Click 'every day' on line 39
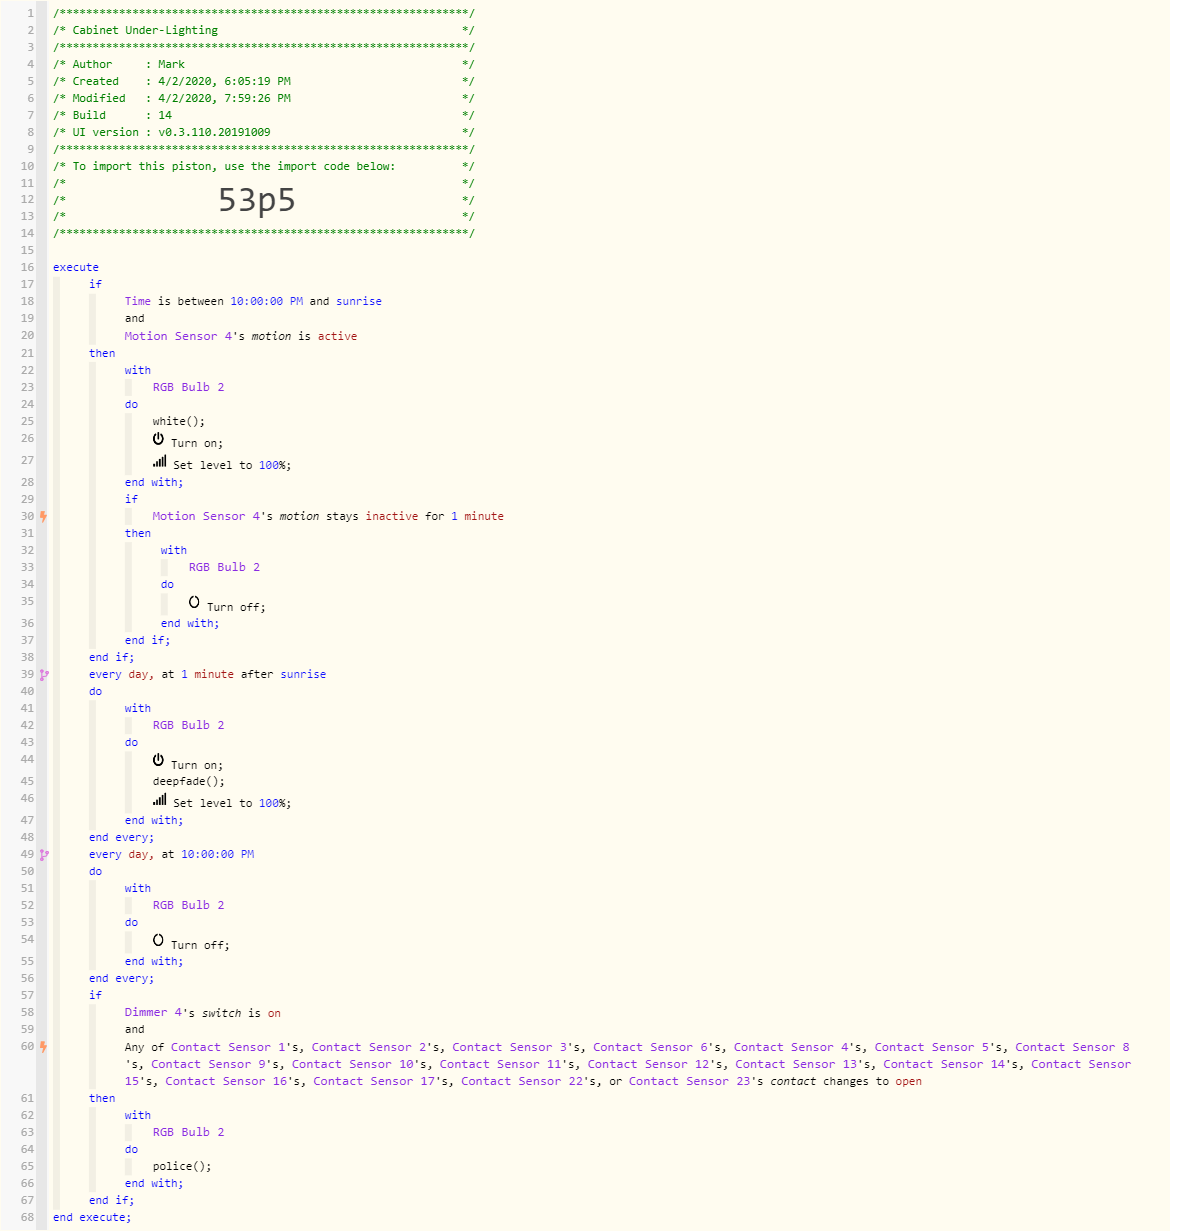 pos(121,674)
